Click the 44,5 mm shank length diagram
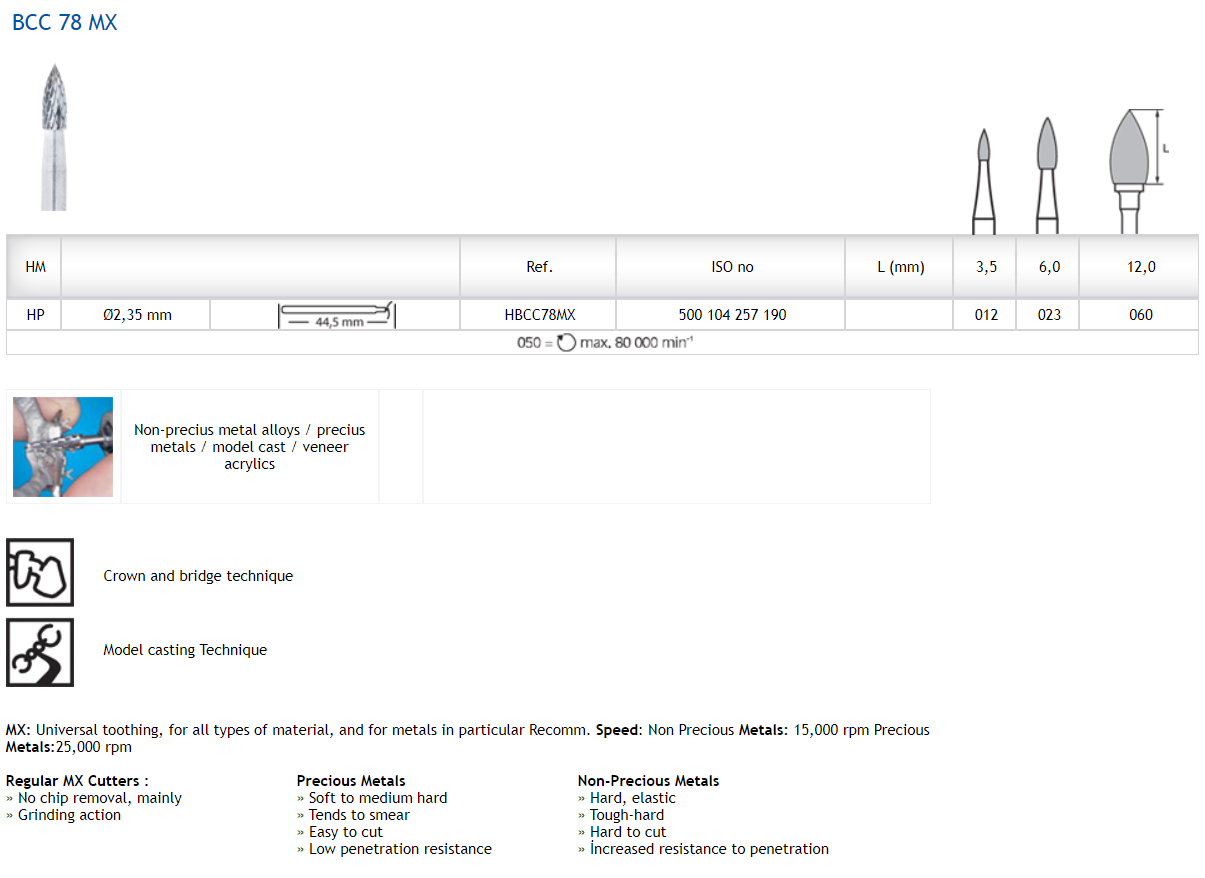Screen dimensions: 1205x878 (337, 316)
